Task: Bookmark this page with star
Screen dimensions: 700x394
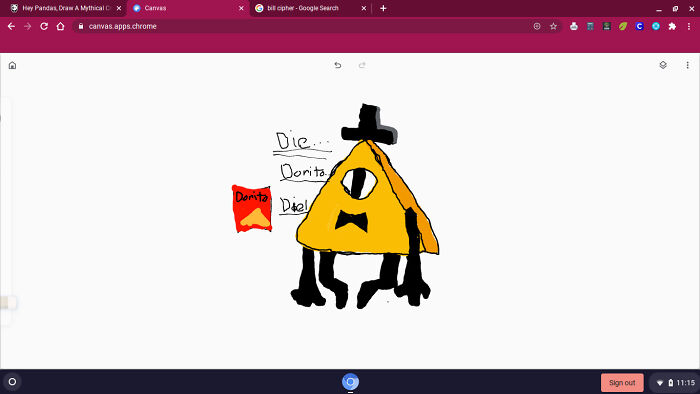Action: tap(554, 26)
